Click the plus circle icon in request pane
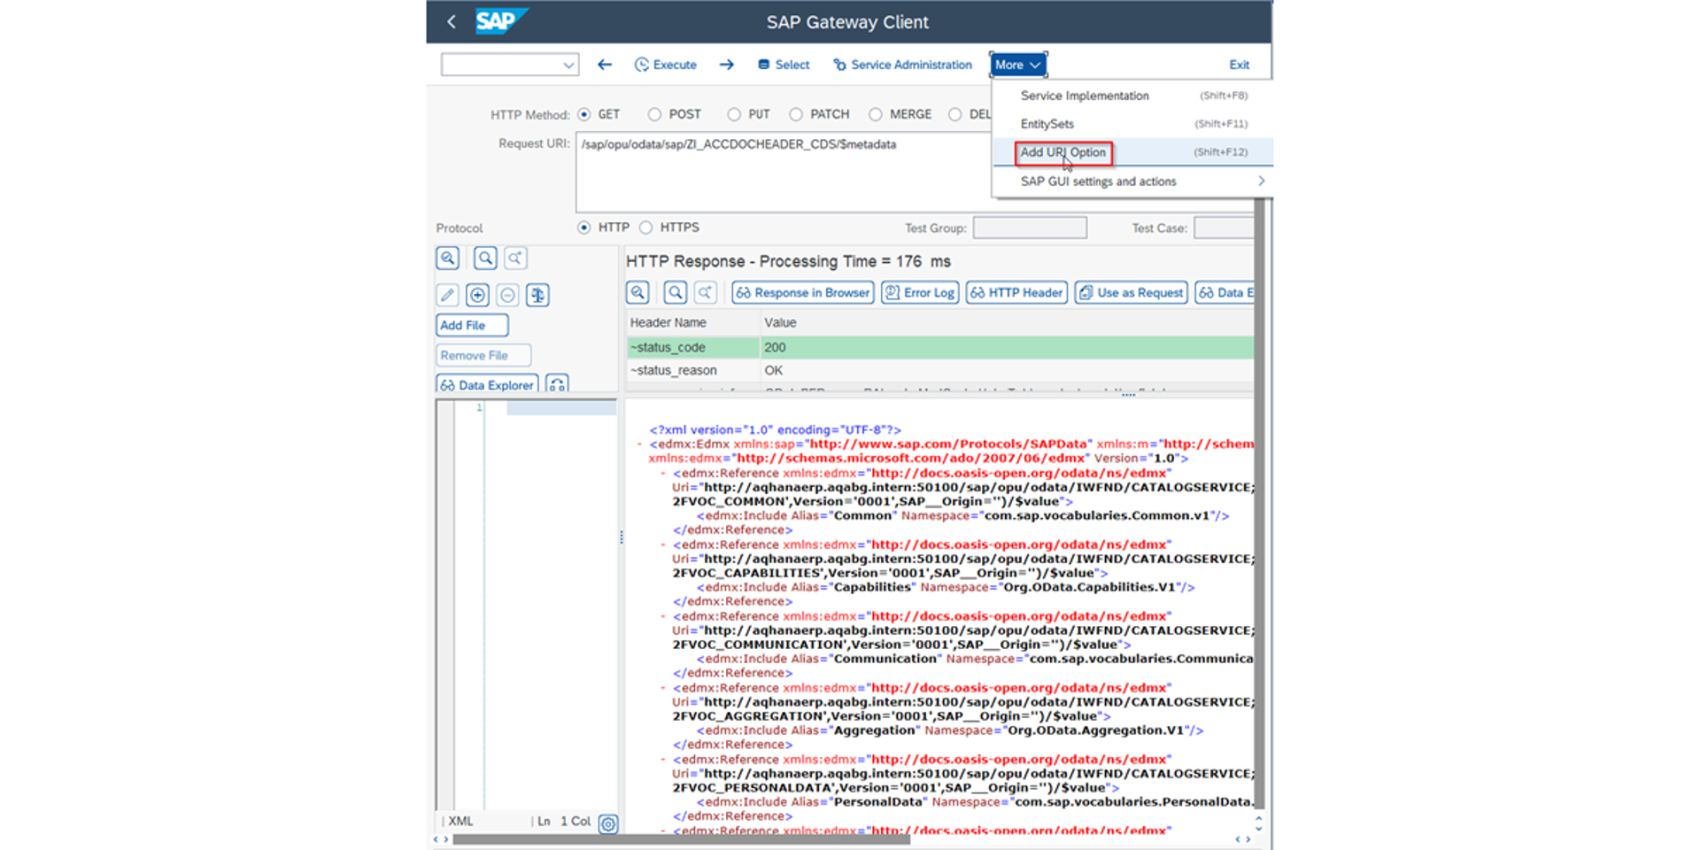 click(477, 295)
